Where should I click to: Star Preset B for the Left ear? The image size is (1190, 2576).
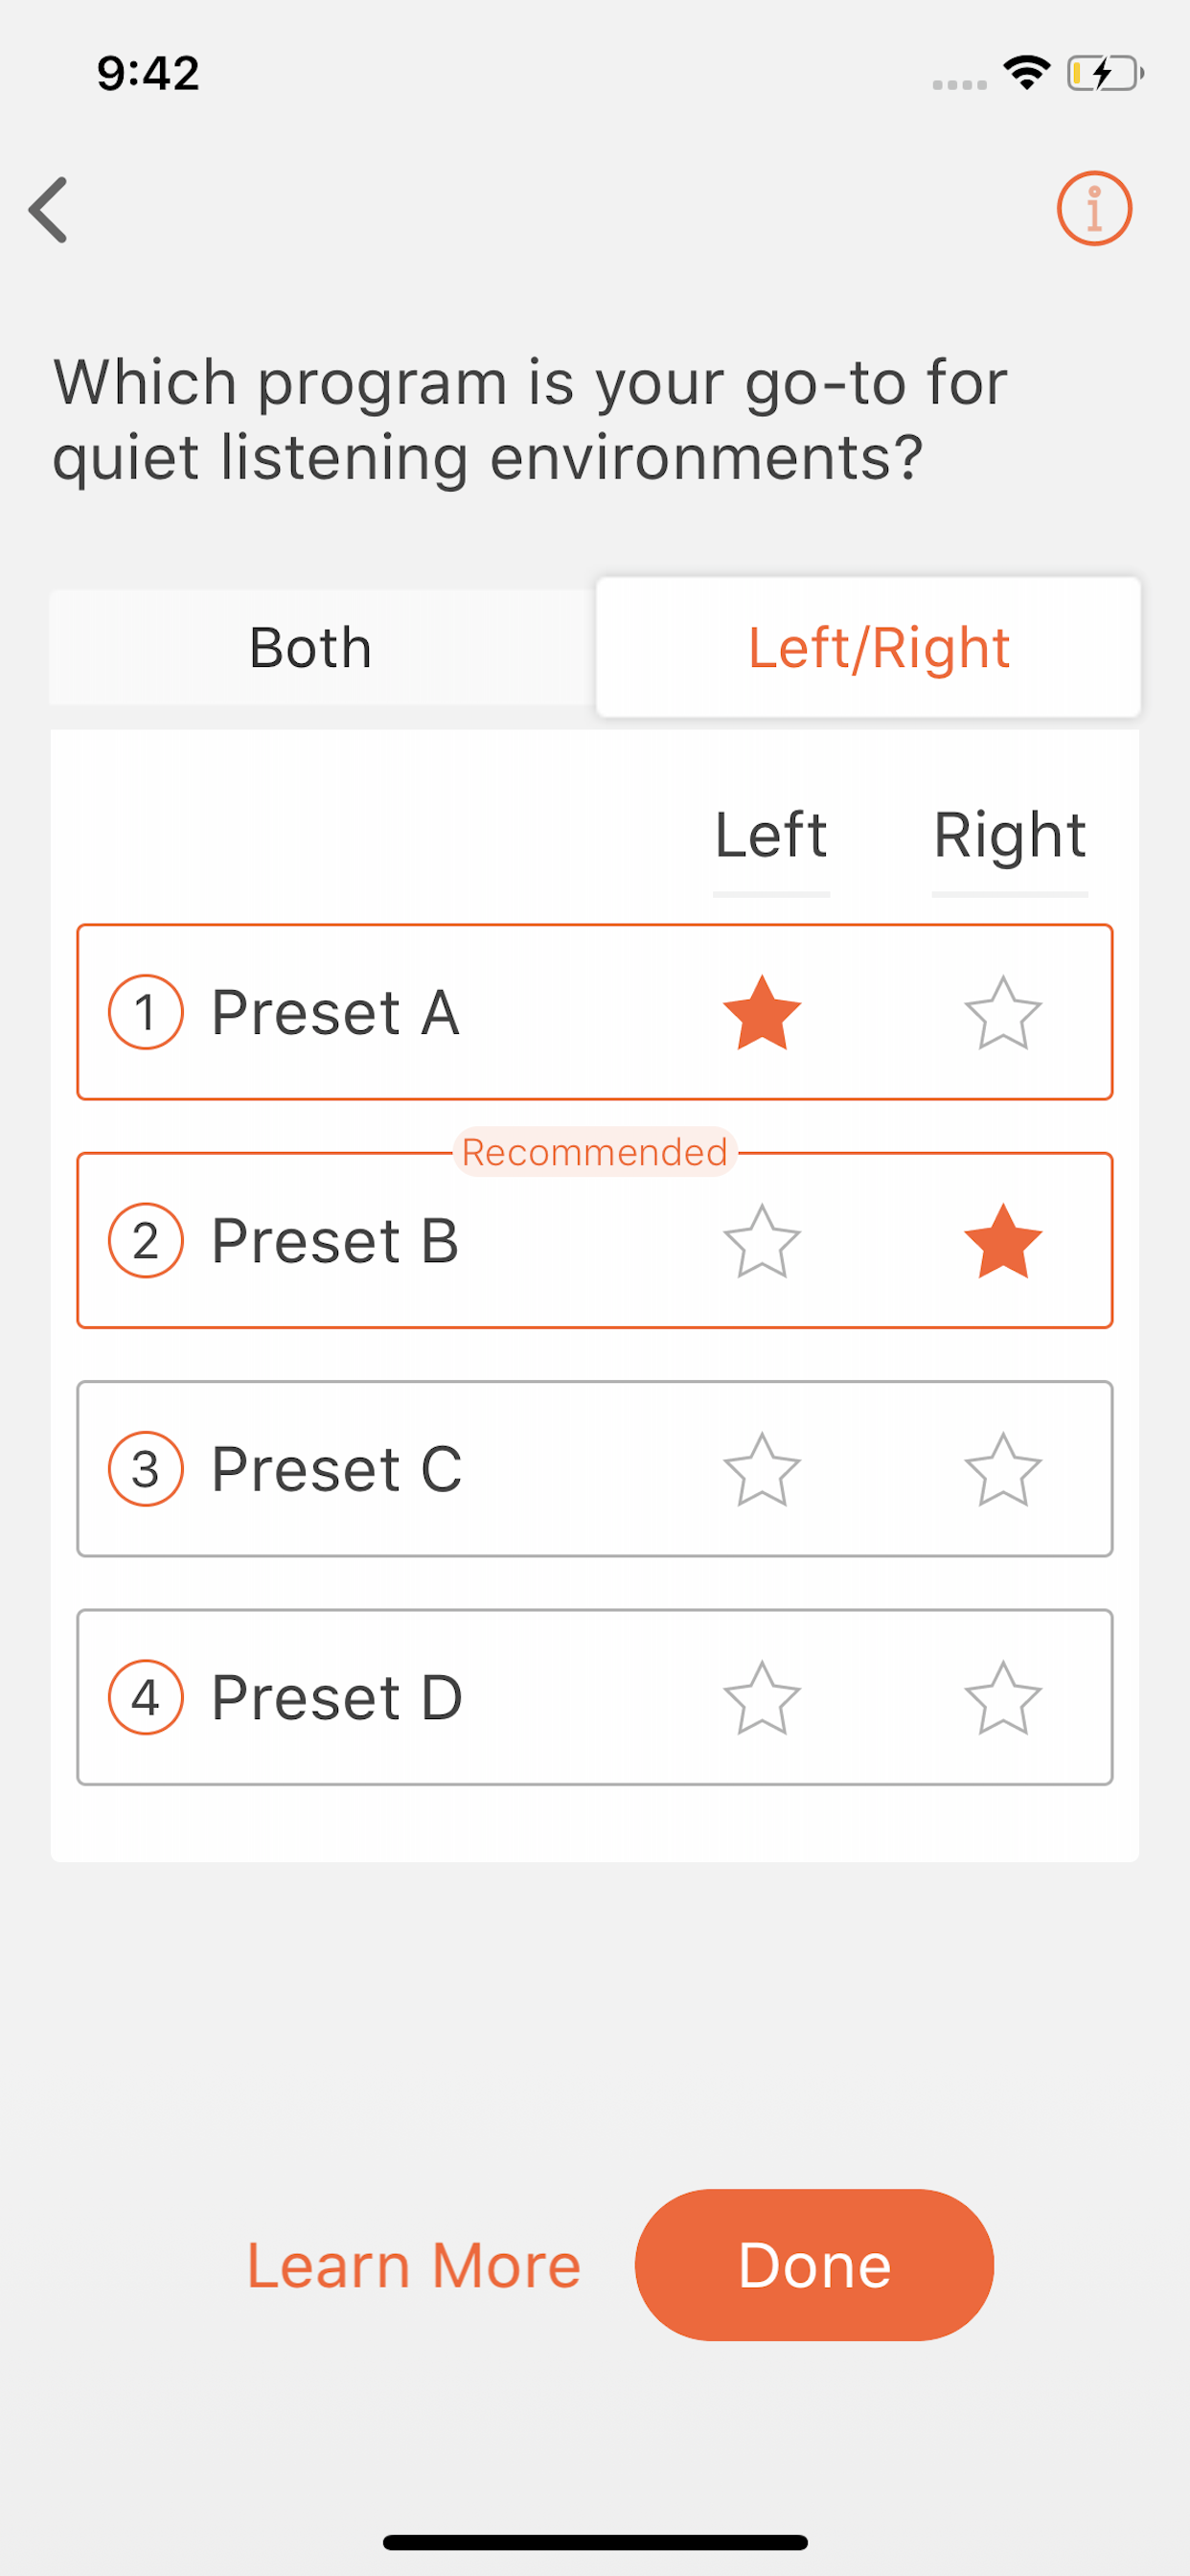762,1240
